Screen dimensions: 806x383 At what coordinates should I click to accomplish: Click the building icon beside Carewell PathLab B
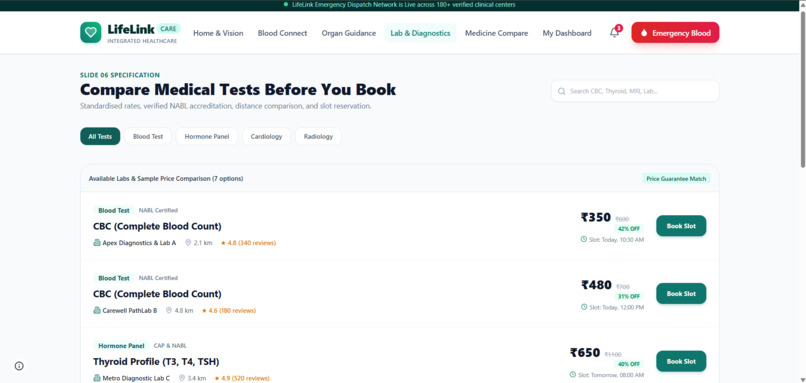point(97,311)
